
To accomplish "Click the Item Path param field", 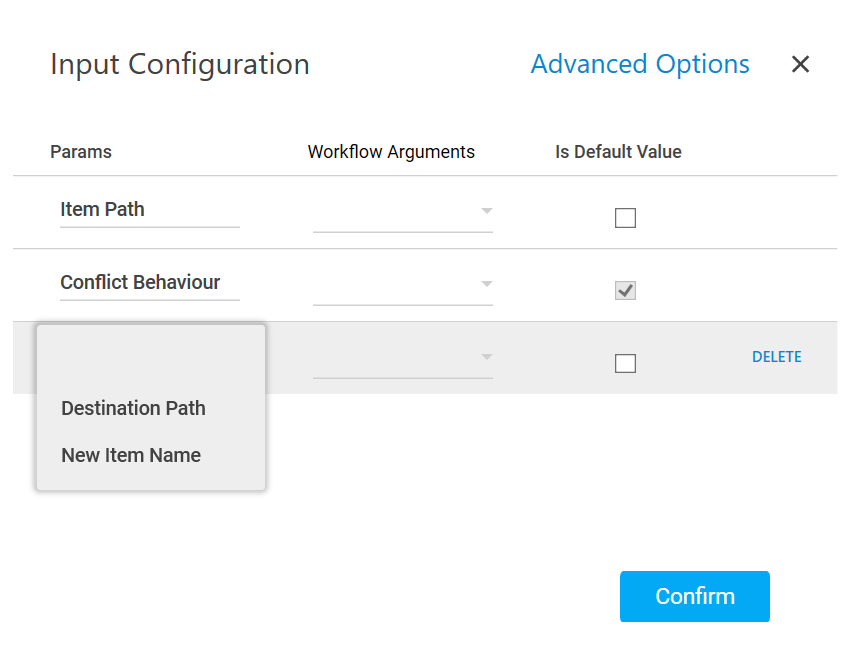I will (149, 210).
